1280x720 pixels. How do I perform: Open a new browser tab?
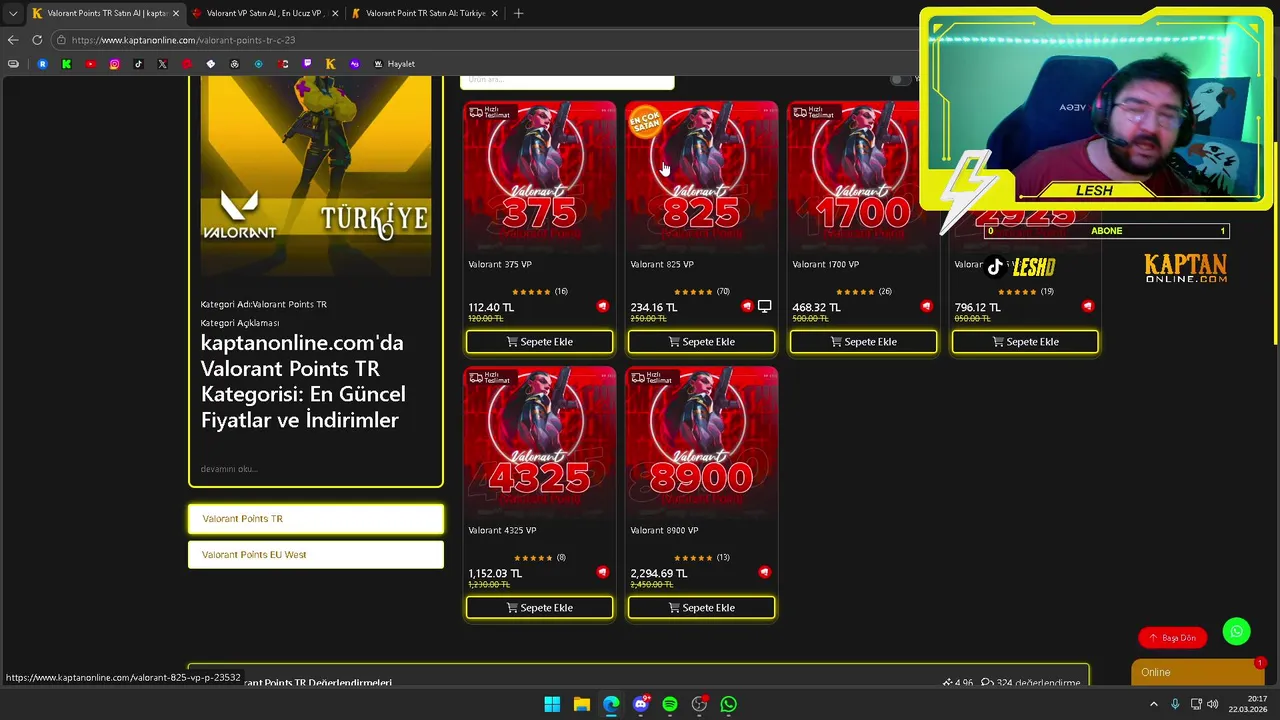[x=518, y=14]
